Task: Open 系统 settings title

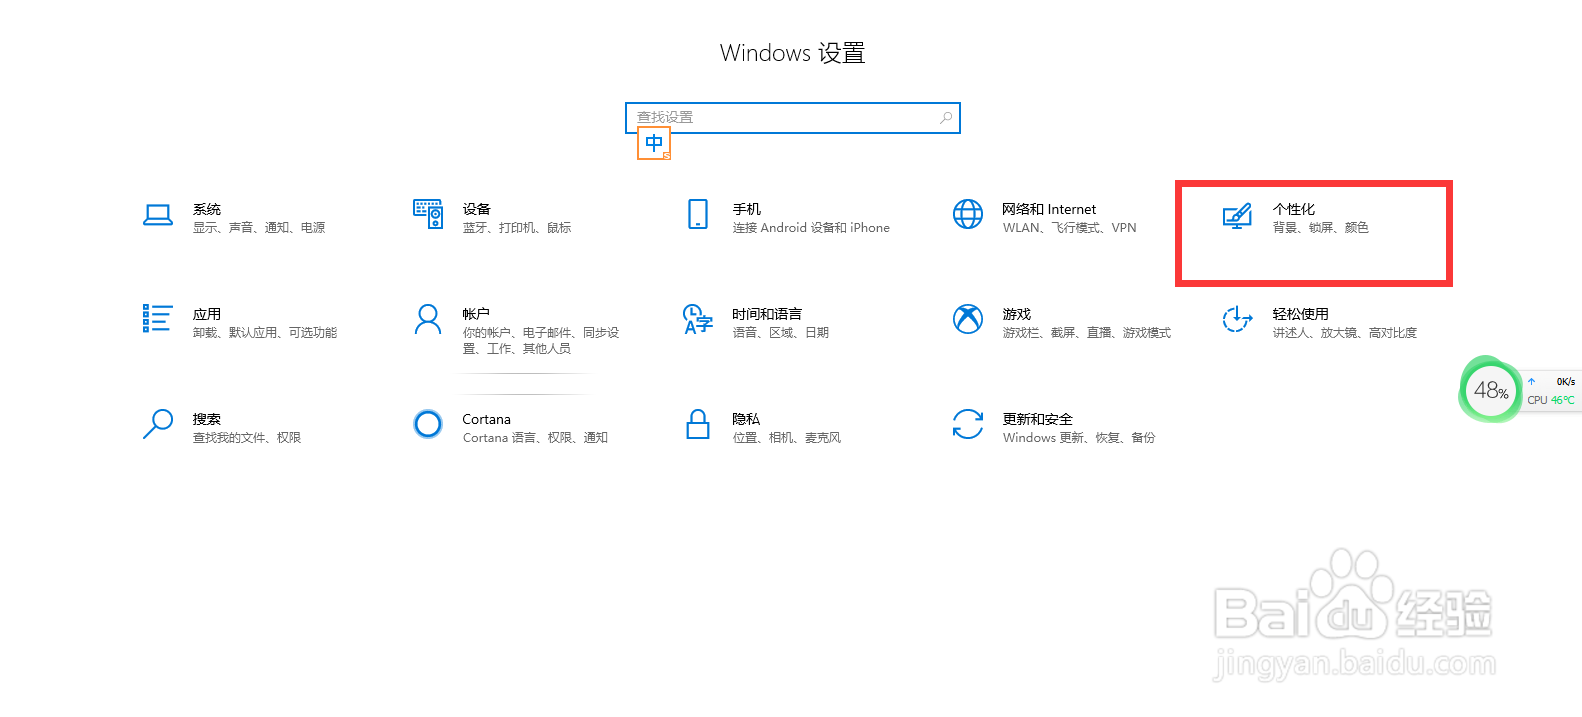Action: (207, 209)
